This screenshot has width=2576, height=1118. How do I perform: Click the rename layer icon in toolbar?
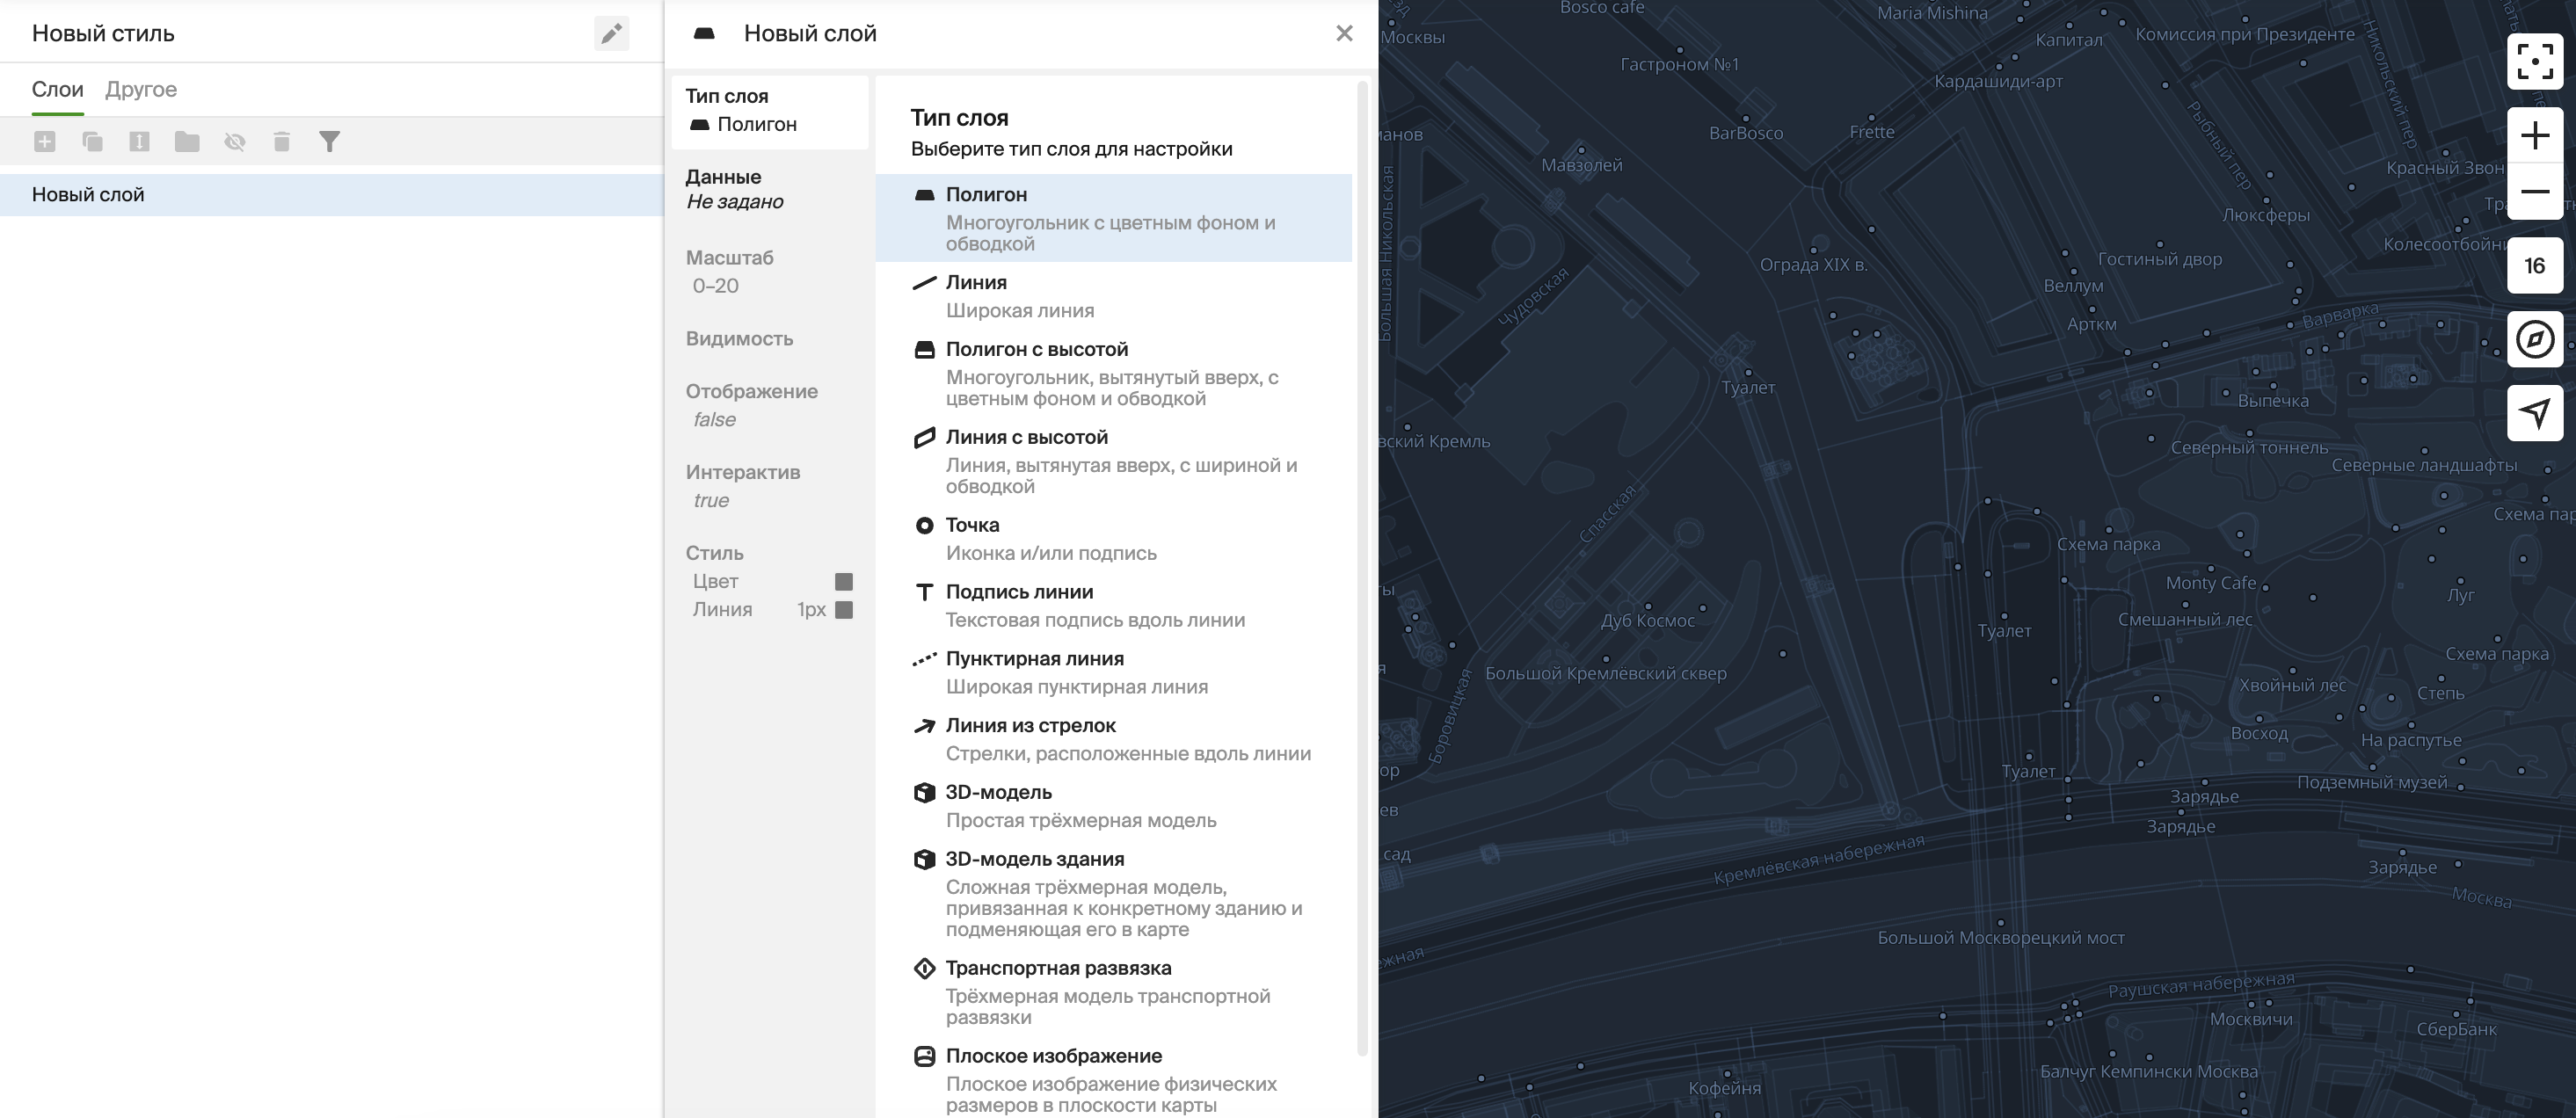tap(139, 141)
